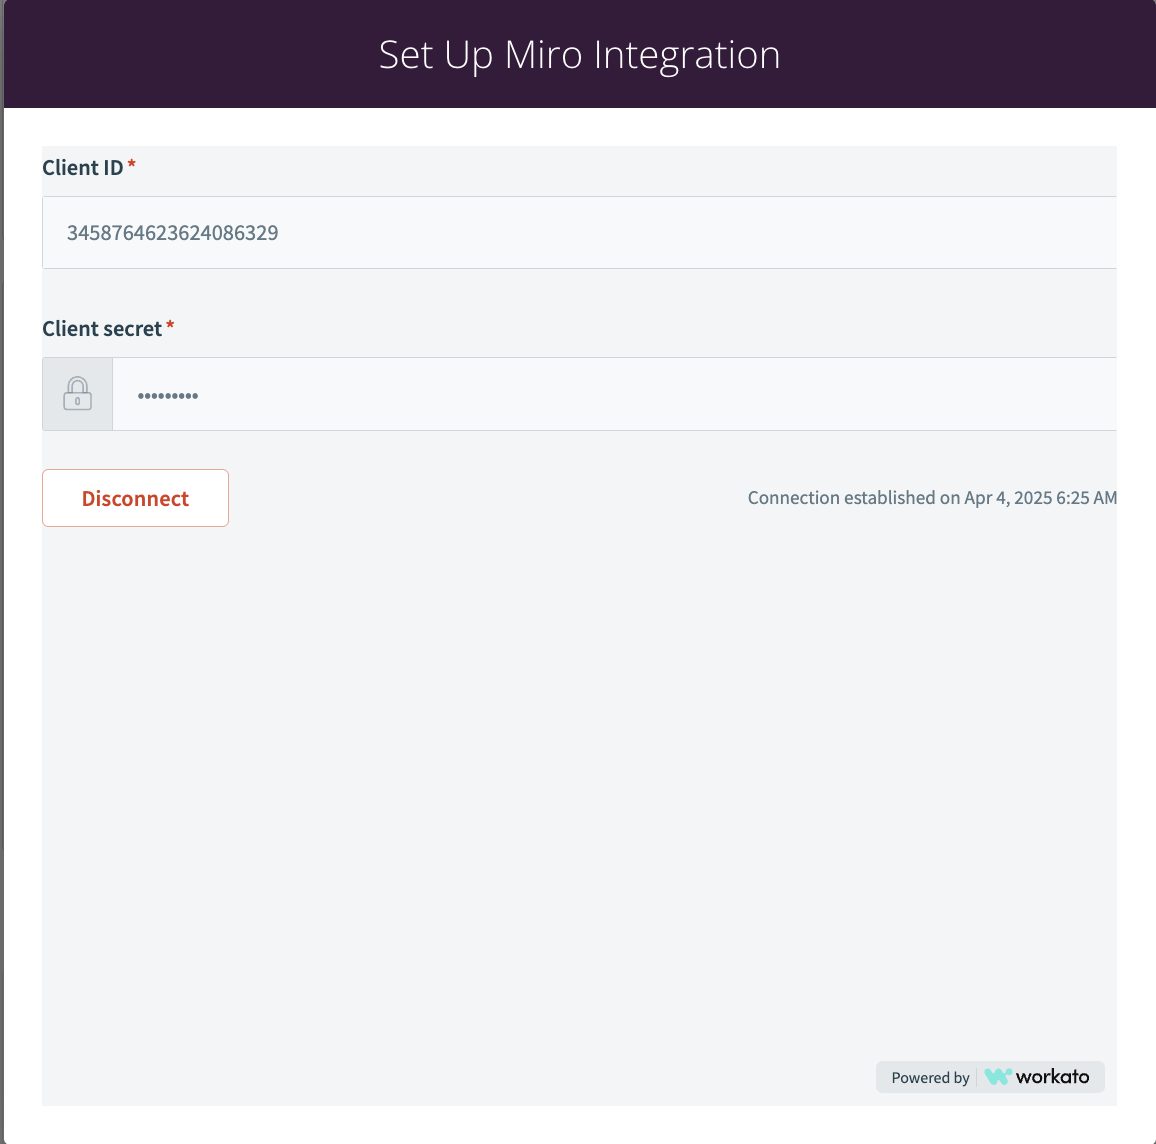The width and height of the screenshot is (1156, 1144).
Task: Click the Apr 4, 2025 6:25 AM timestamp
Action: pos(1040,498)
